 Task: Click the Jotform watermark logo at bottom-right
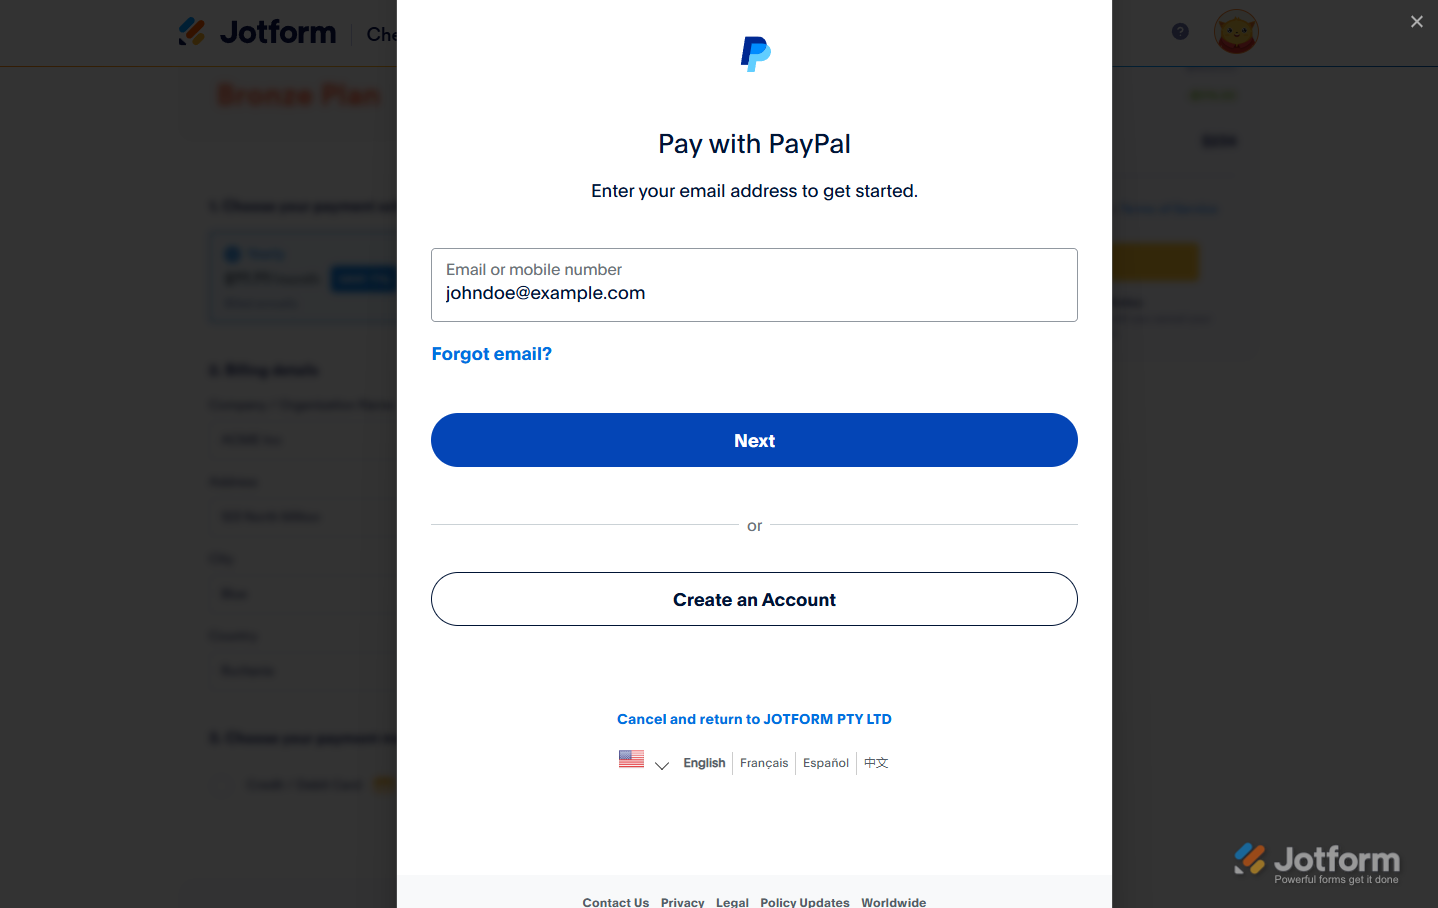[1316, 861]
